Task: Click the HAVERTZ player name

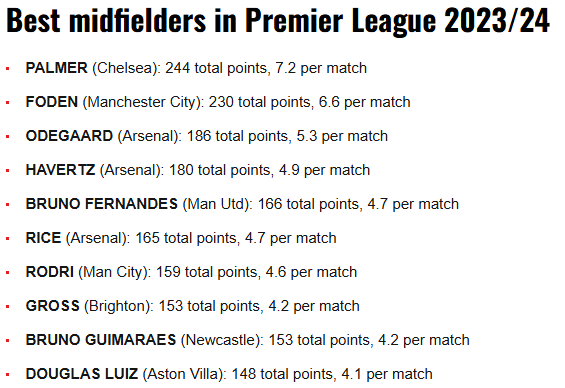Action: click(61, 170)
